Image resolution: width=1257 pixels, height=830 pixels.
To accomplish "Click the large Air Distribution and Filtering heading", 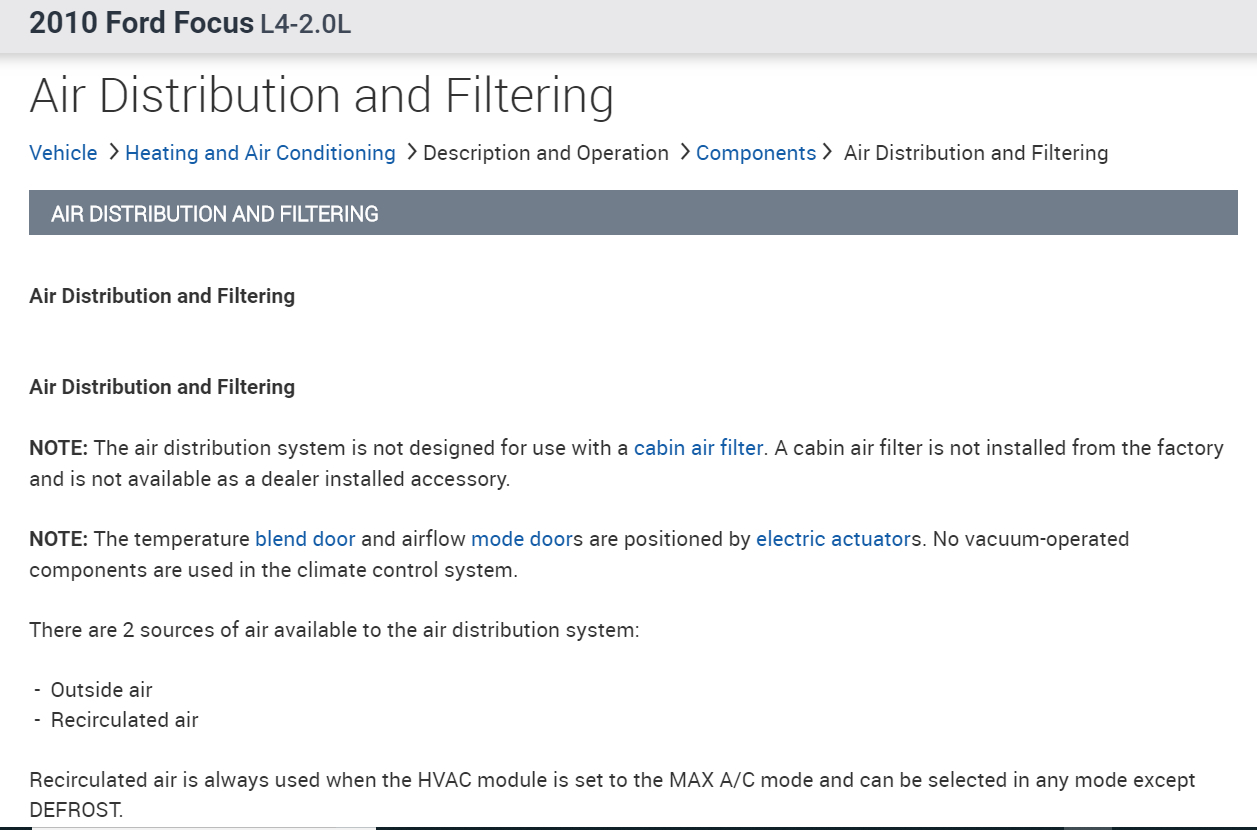I will 321,96.
